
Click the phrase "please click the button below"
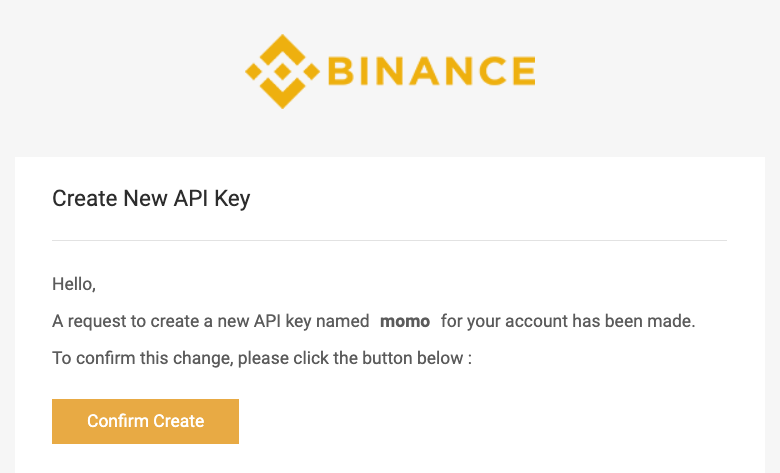351,358
